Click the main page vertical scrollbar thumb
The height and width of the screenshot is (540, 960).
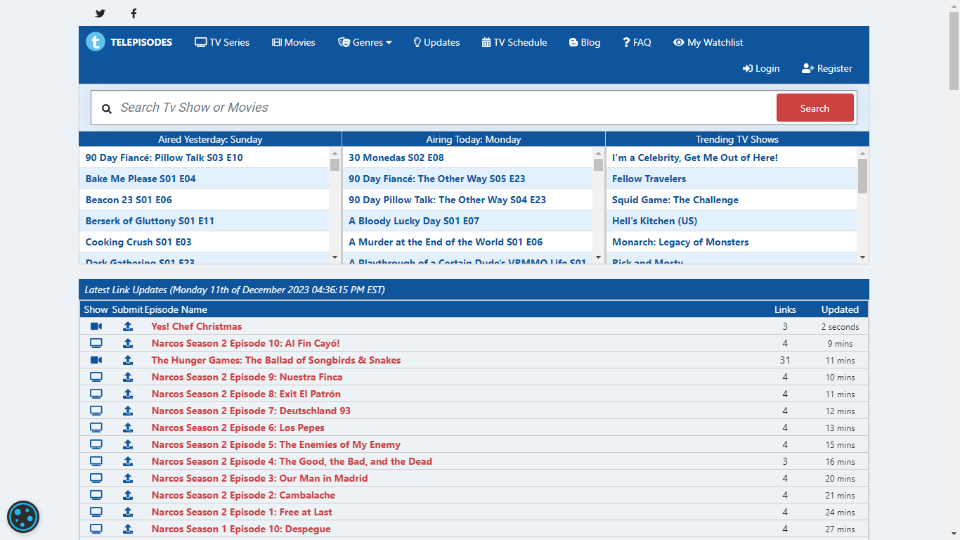point(954,51)
